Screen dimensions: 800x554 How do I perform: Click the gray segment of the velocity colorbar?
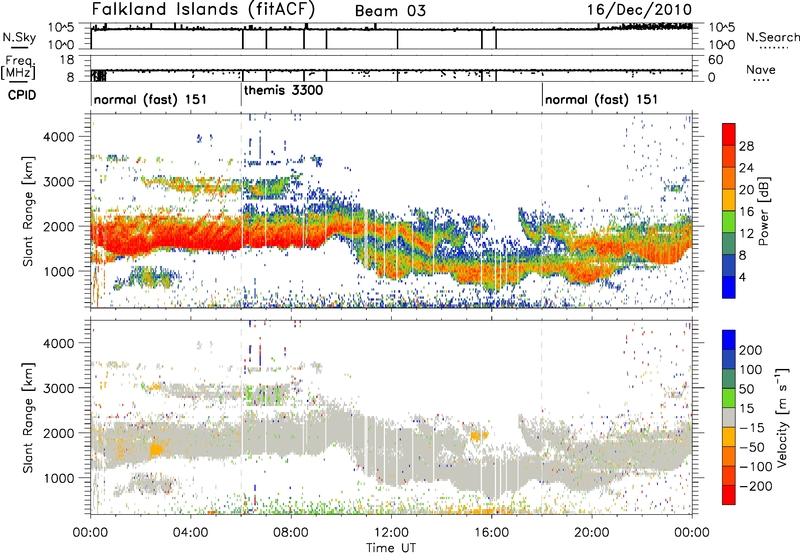pos(729,417)
